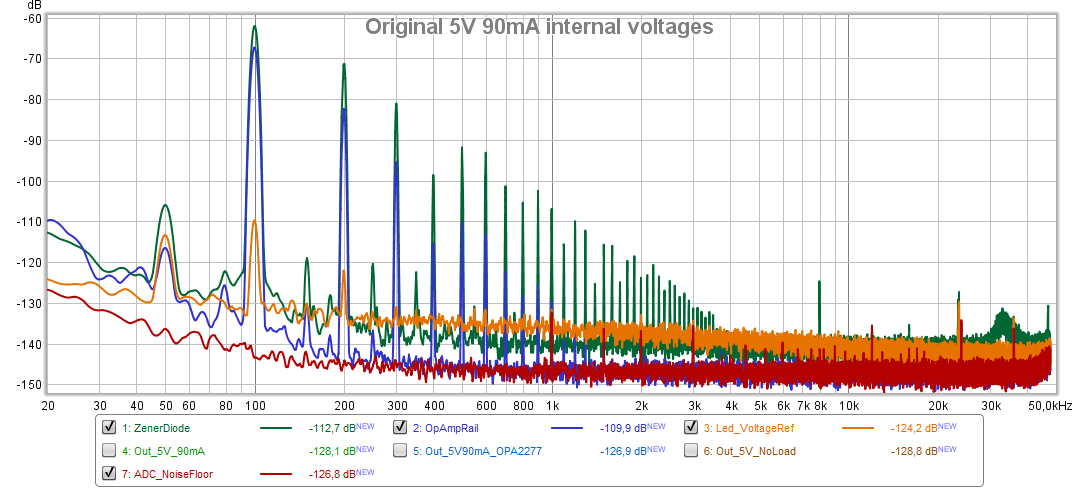Viewport: 1079px width, 488px height.
Task: Click the -128,1 dB Out_5V_90mA value
Action: [x=332, y=451]
